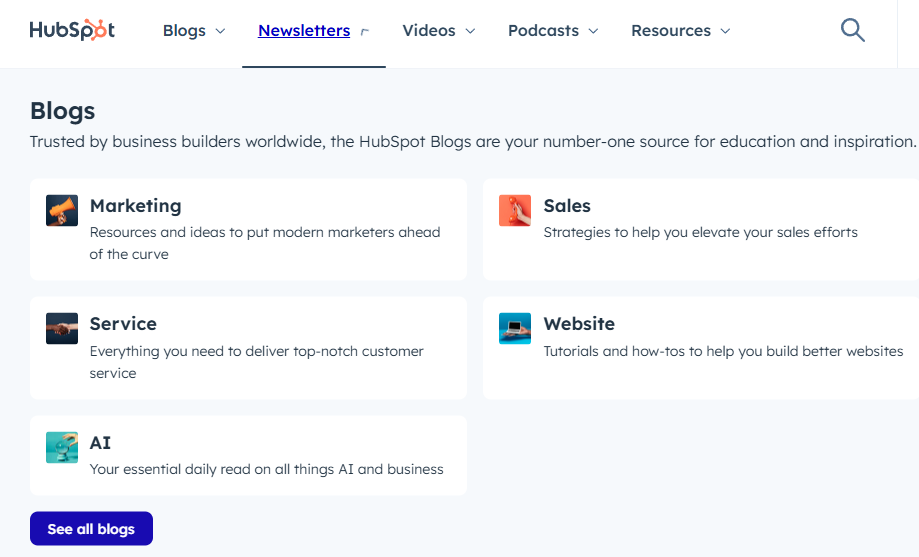
Task: Expand the Newsletters menu chevron
Action: (x=365, y=31)
